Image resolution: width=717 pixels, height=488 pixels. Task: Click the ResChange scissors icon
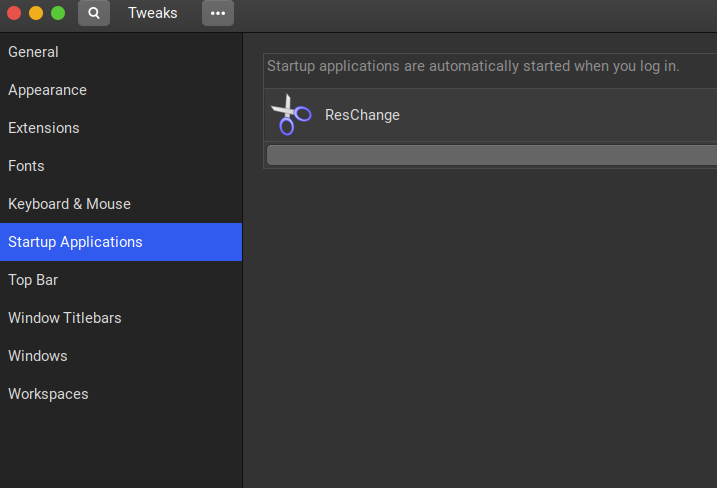[291, 115]
